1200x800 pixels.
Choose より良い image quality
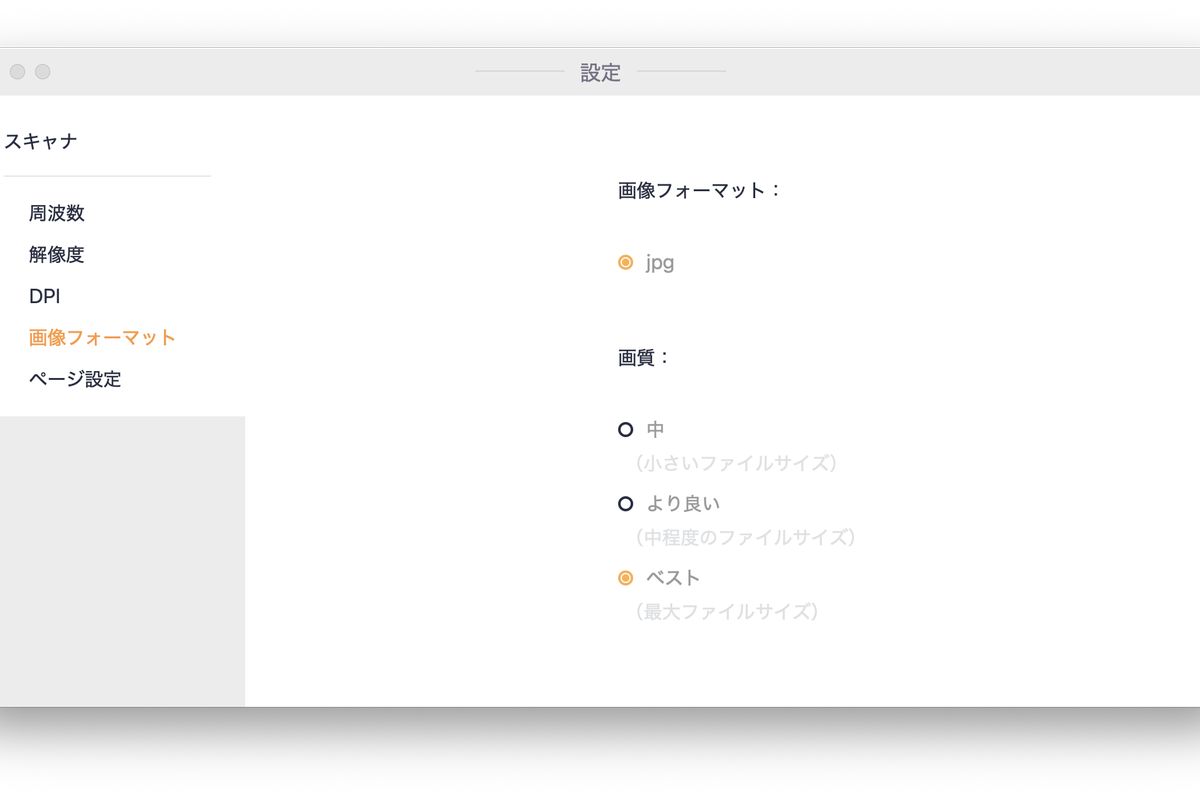pyautogui.click(x=688, y=503)
